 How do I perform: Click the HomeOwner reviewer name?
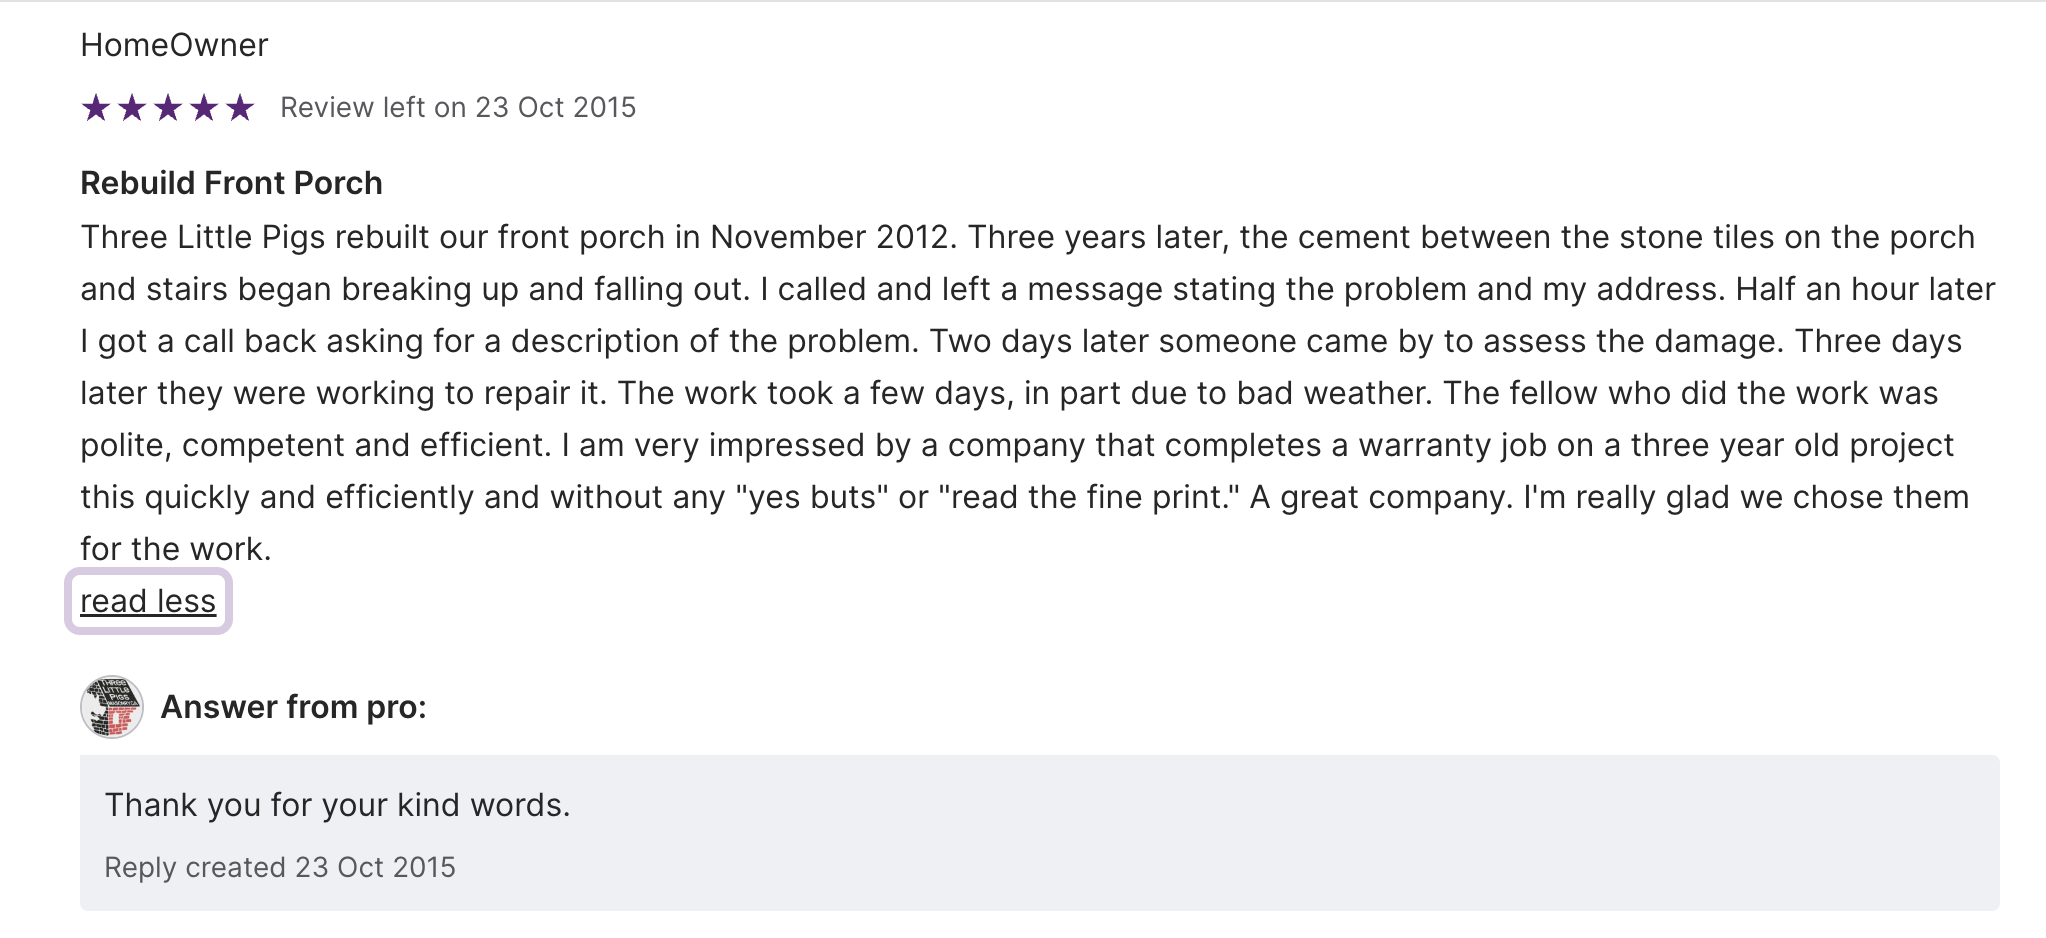tap(174, 45)
